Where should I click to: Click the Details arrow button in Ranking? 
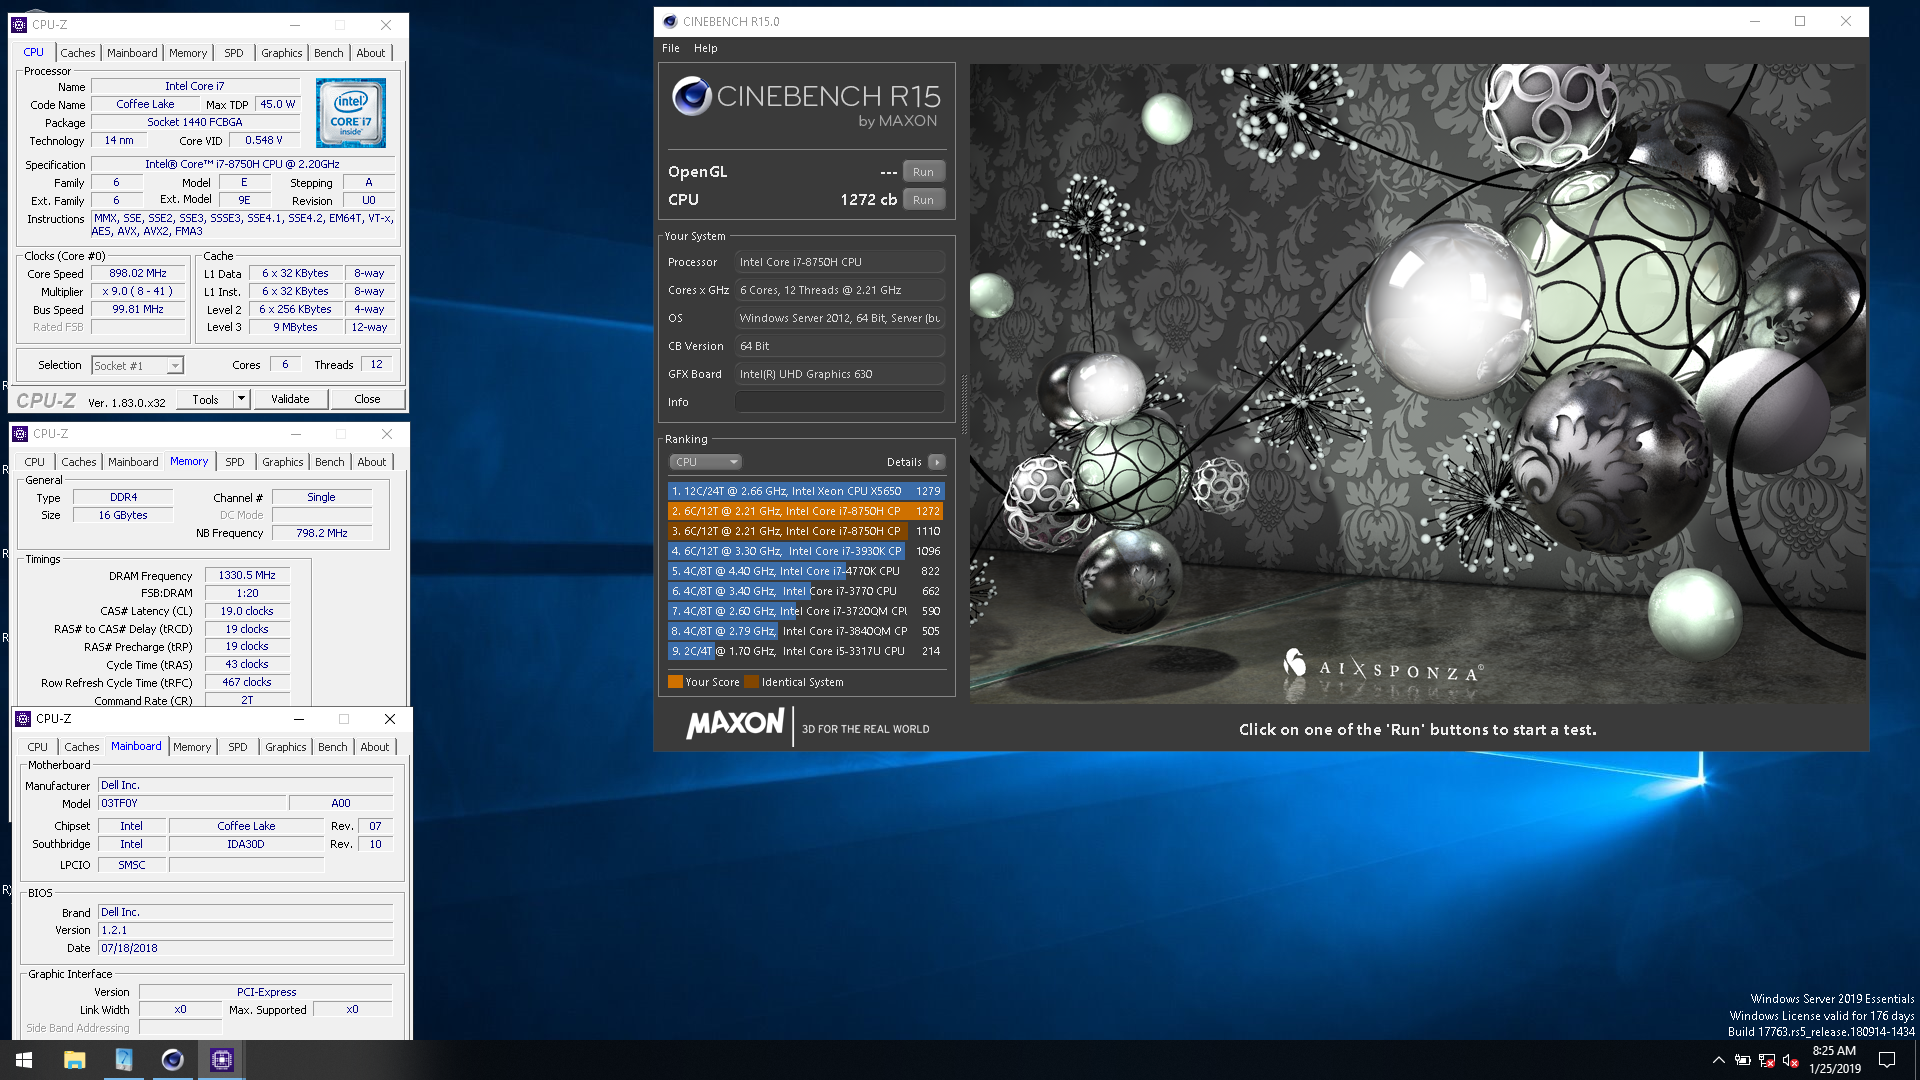[936, 462]
